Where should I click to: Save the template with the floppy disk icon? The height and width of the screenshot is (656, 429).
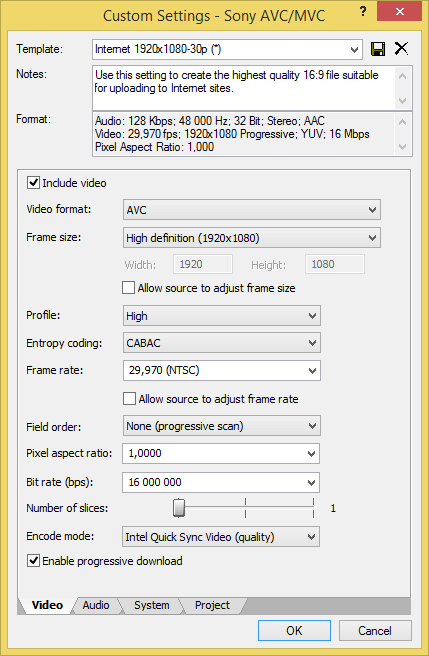pyautogui.click(x=378, y=49)
